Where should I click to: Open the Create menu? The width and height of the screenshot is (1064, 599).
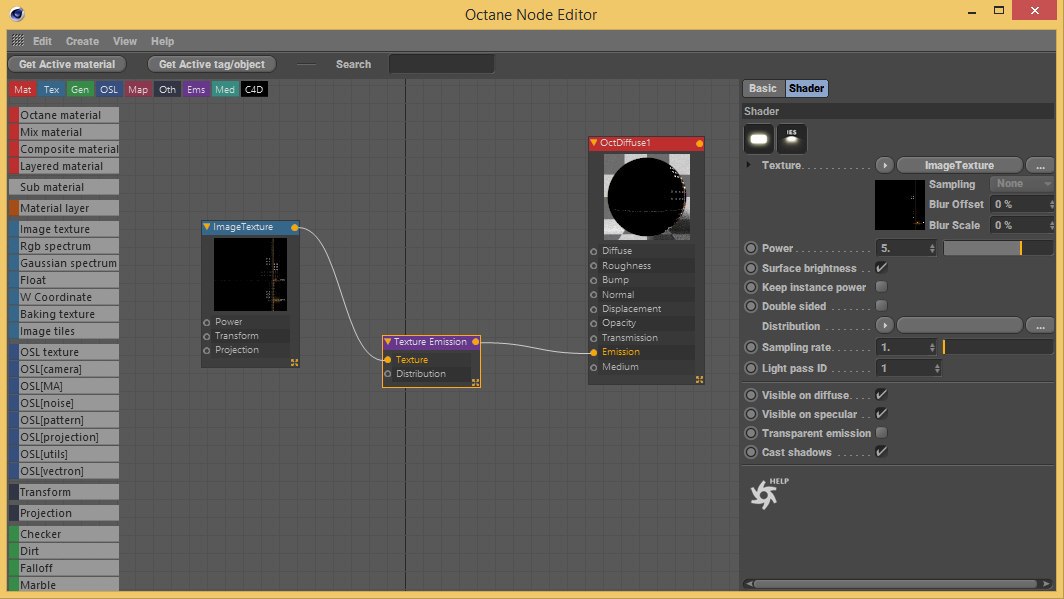click(x=82, y=41)
